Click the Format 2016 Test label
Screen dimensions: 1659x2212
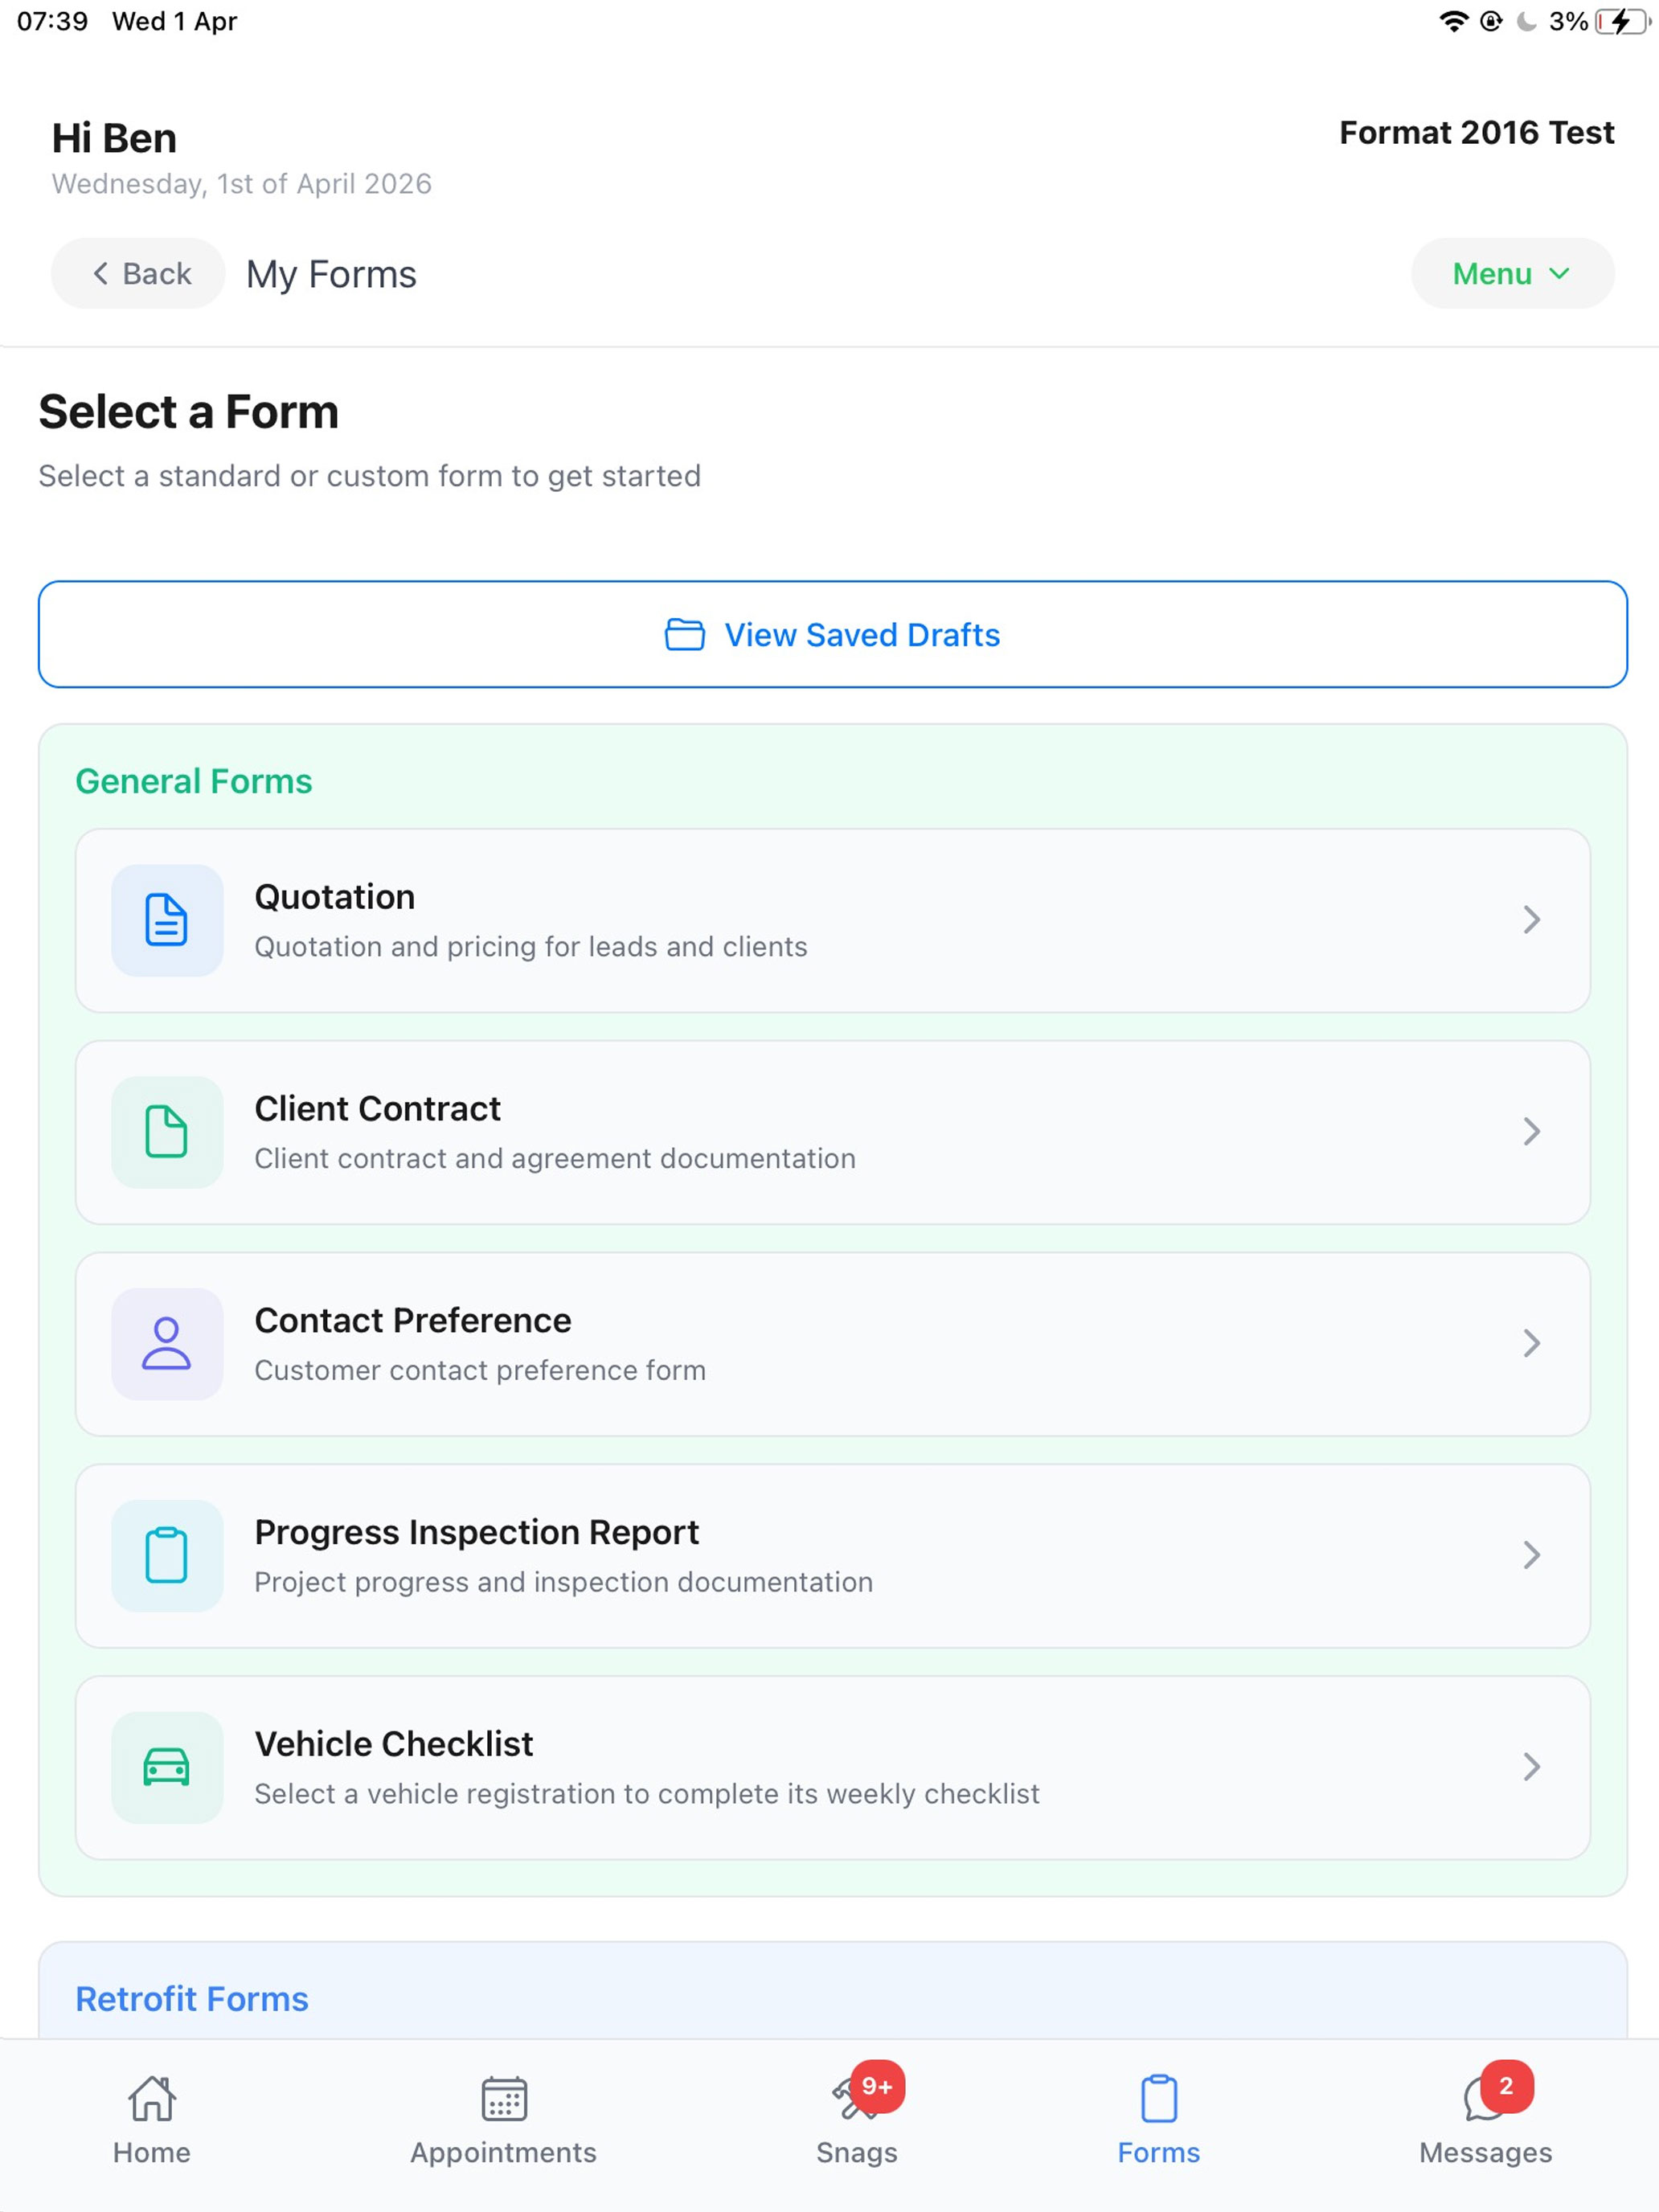(1476, 132)
